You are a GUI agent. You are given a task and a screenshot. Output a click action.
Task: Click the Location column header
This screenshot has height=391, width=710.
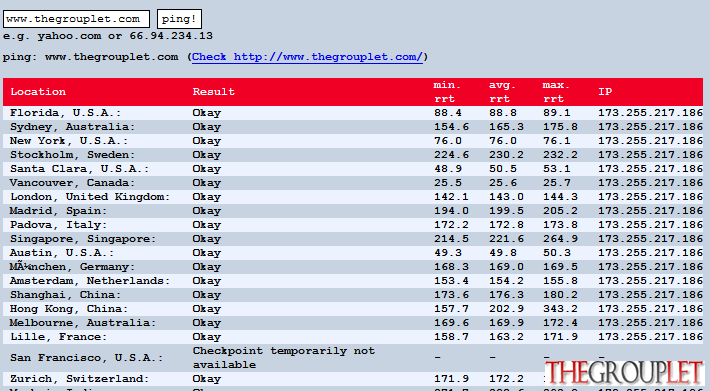pos(38,92)
